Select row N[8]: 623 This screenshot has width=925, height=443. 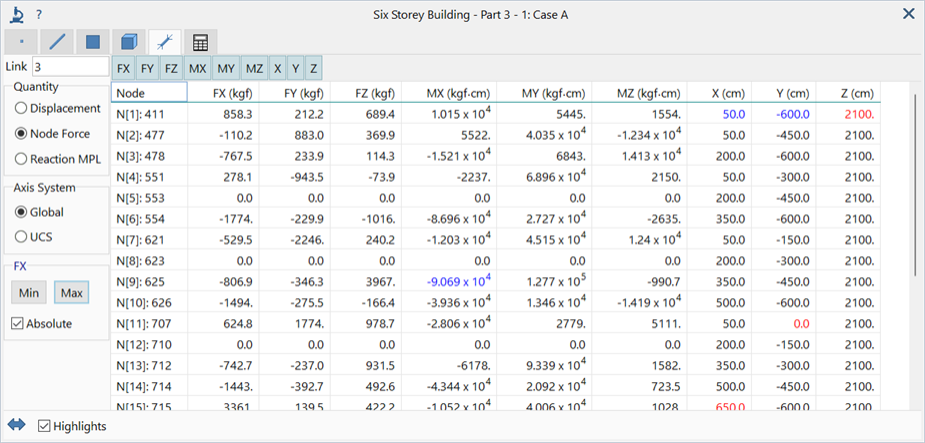coord(496,260)
